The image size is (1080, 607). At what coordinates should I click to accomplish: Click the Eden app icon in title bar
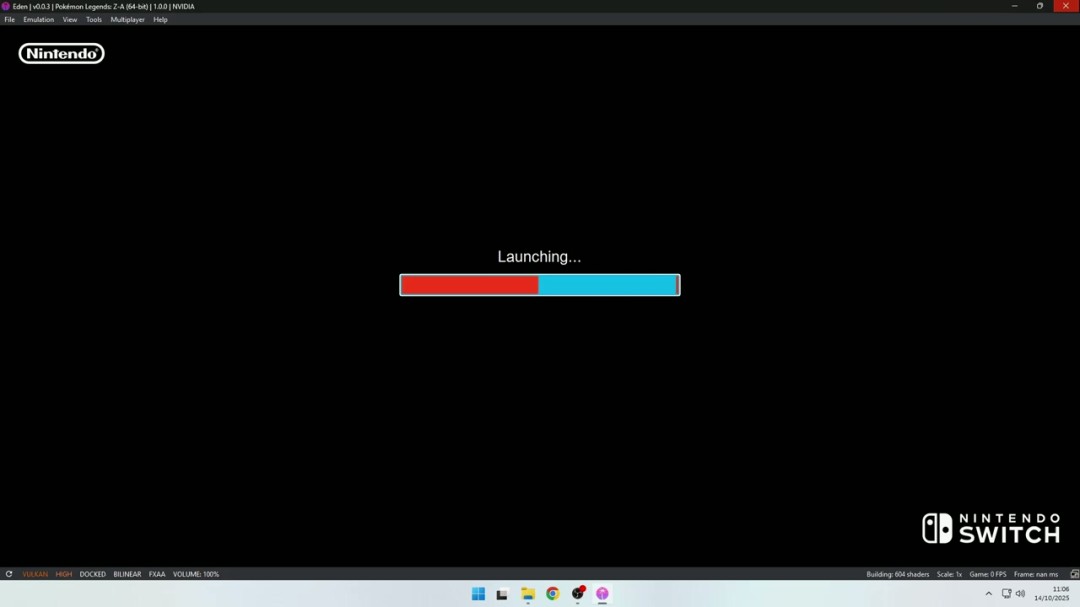[x=6, y=6]
